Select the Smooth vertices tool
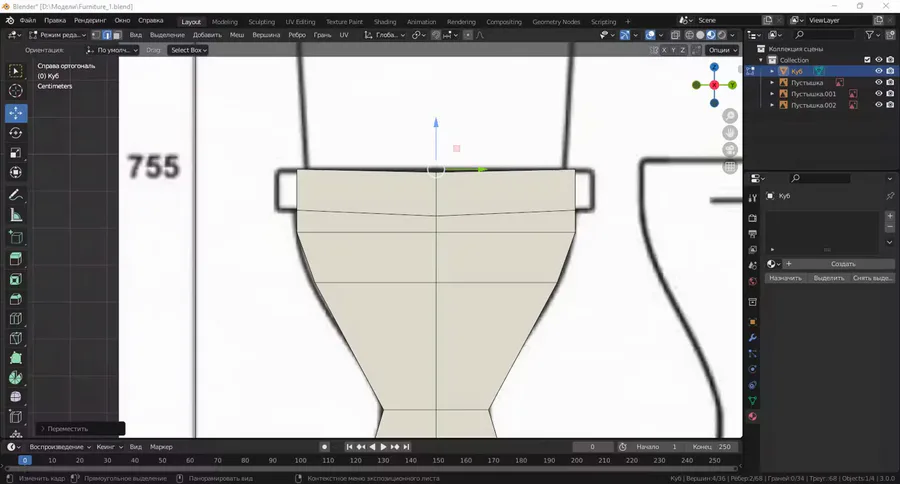 (15, 397)
